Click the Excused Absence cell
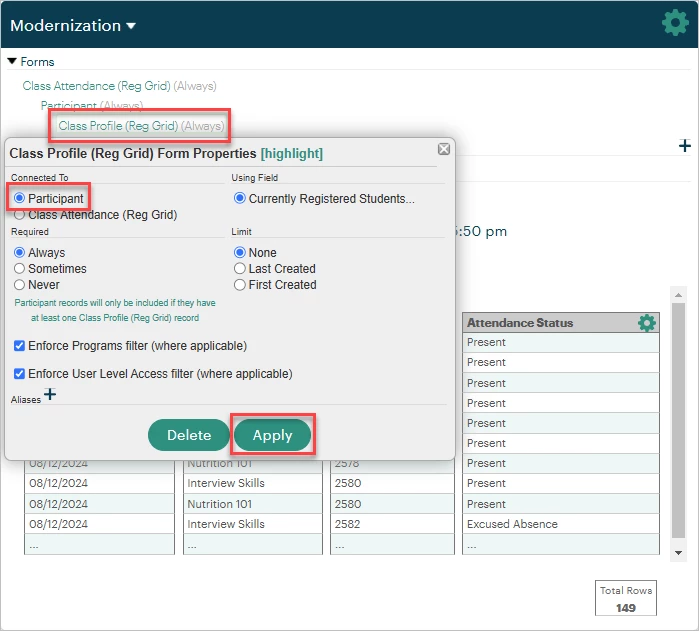 pos(561,524)
